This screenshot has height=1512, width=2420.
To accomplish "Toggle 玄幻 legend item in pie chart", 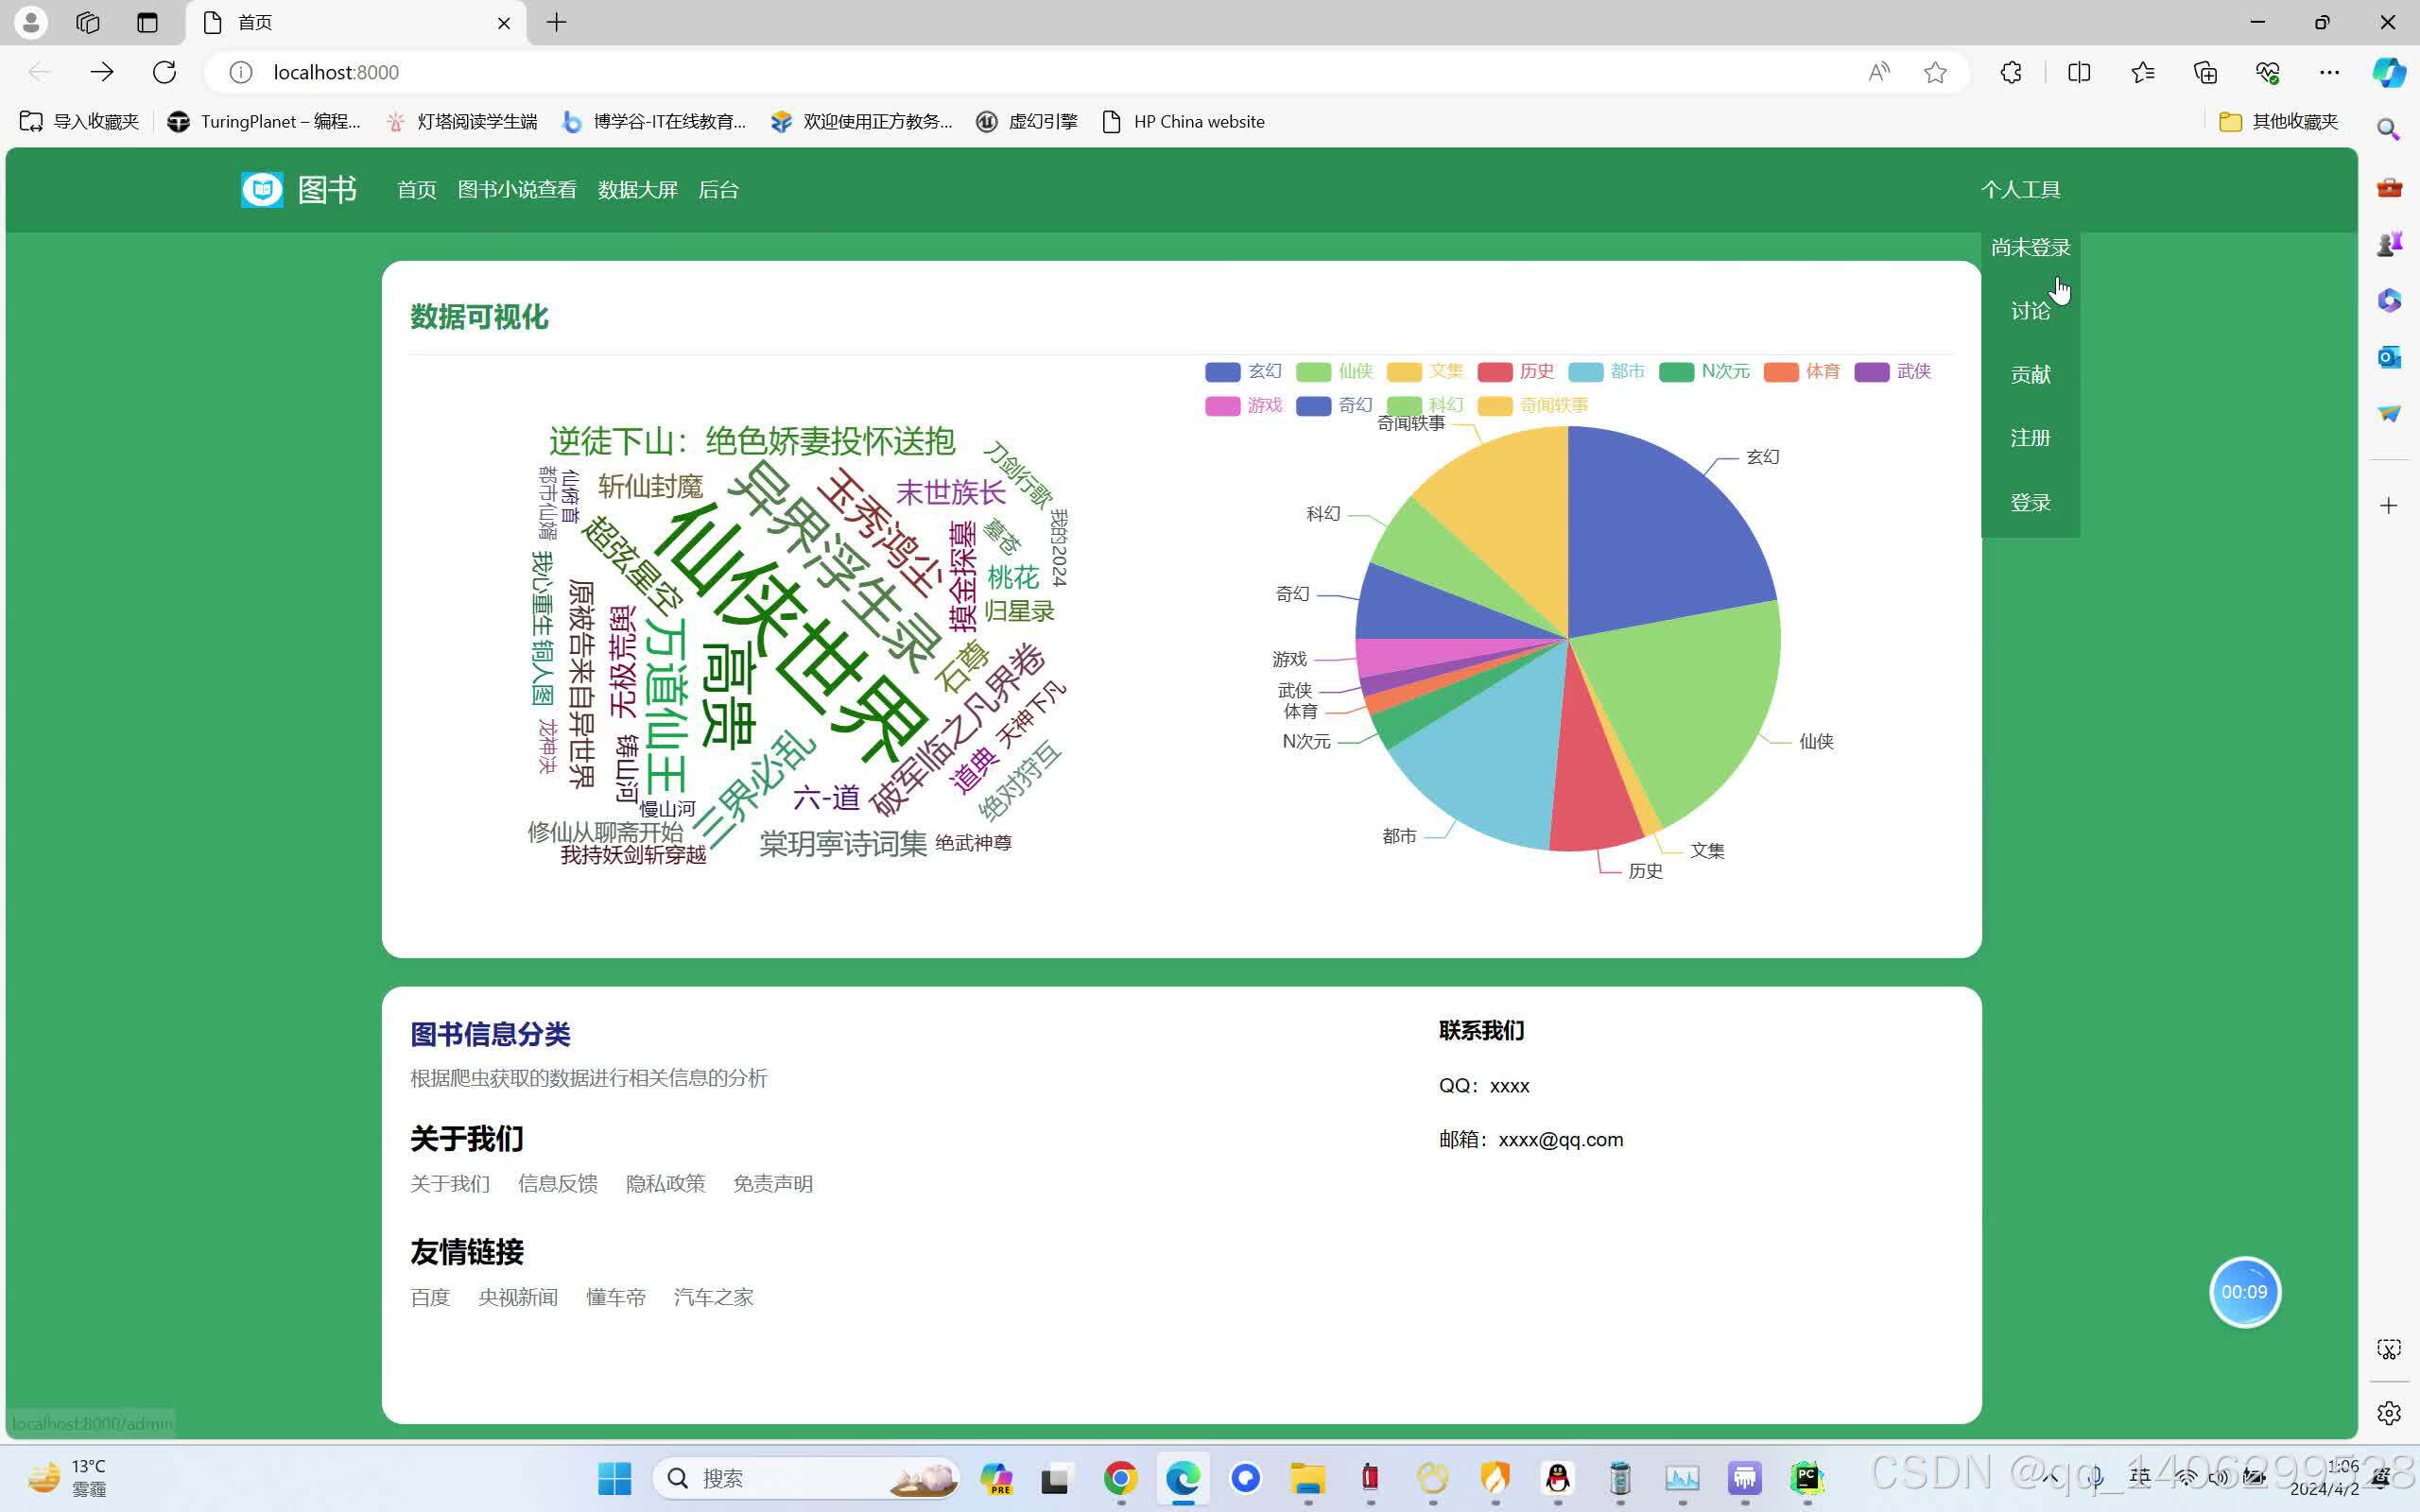I will pyautogui.click(x=1243, y=372).
